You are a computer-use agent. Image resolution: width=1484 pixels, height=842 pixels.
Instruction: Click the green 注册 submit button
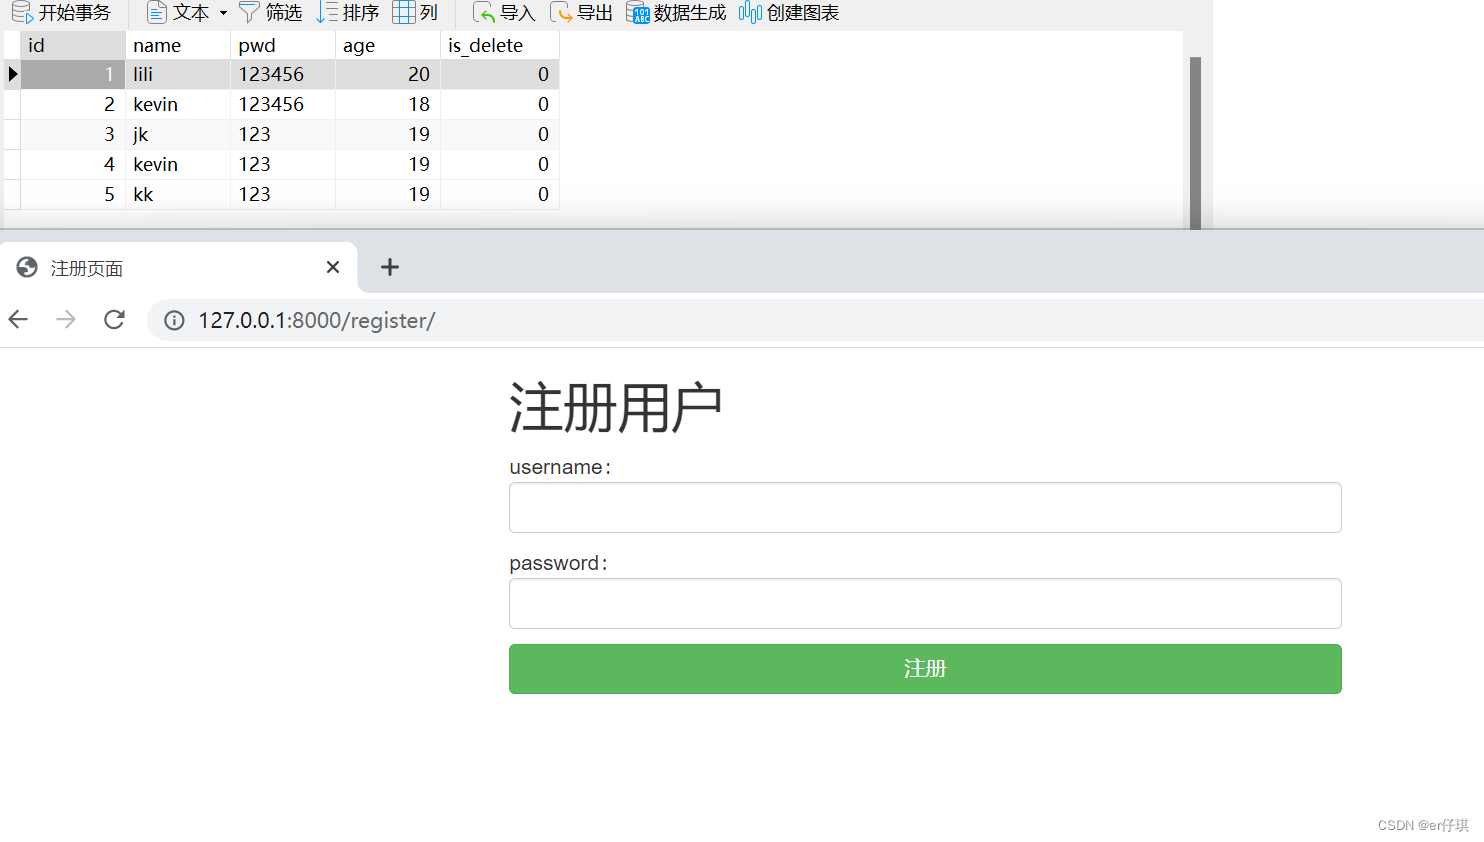(925, 669)
